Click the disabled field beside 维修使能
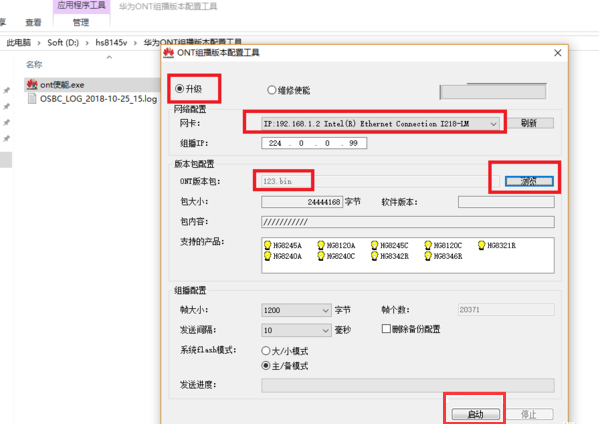This screenshot has height=424, width=599. pos(493,92)
